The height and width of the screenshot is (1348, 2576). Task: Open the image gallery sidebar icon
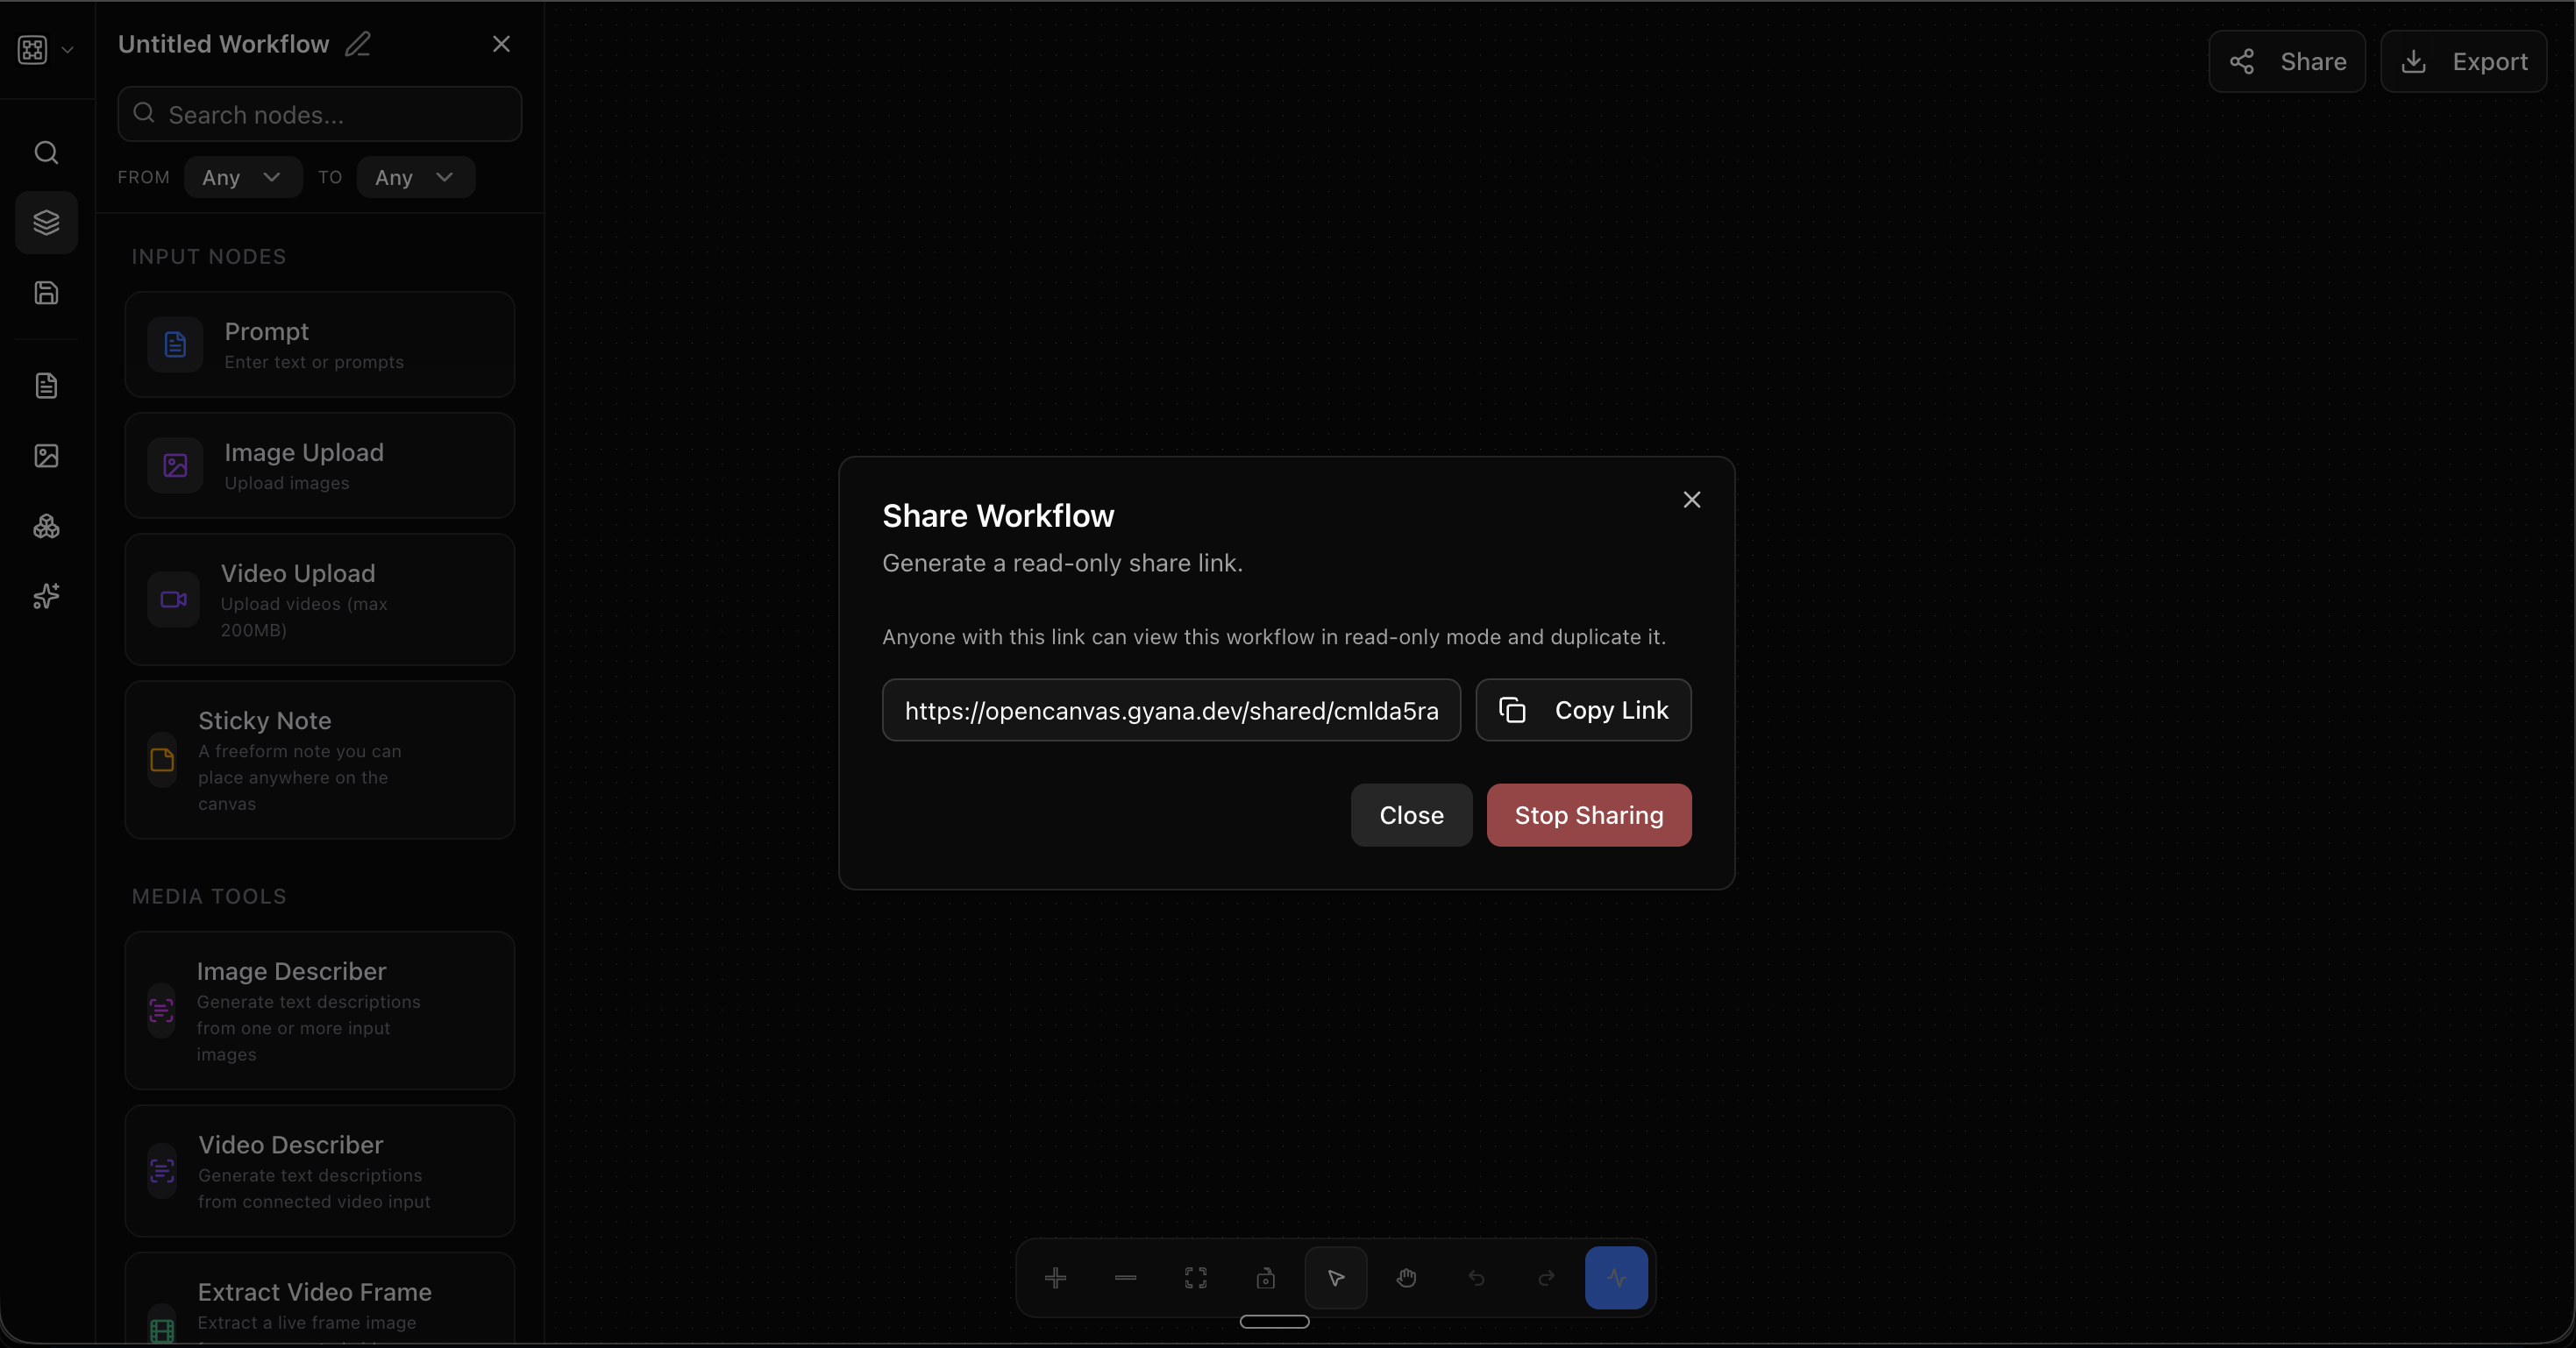tap(46, 456)
